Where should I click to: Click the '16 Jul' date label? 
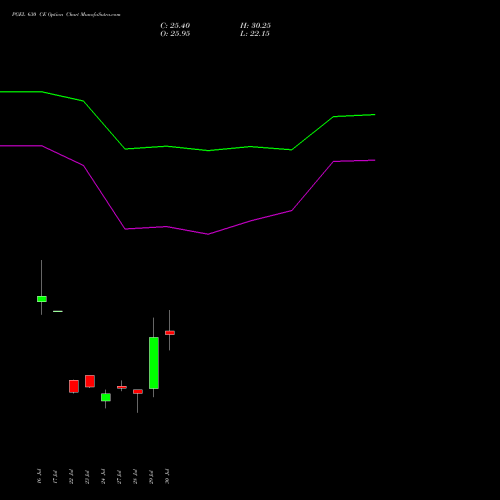pyautogui.click(x=39, y=476)
